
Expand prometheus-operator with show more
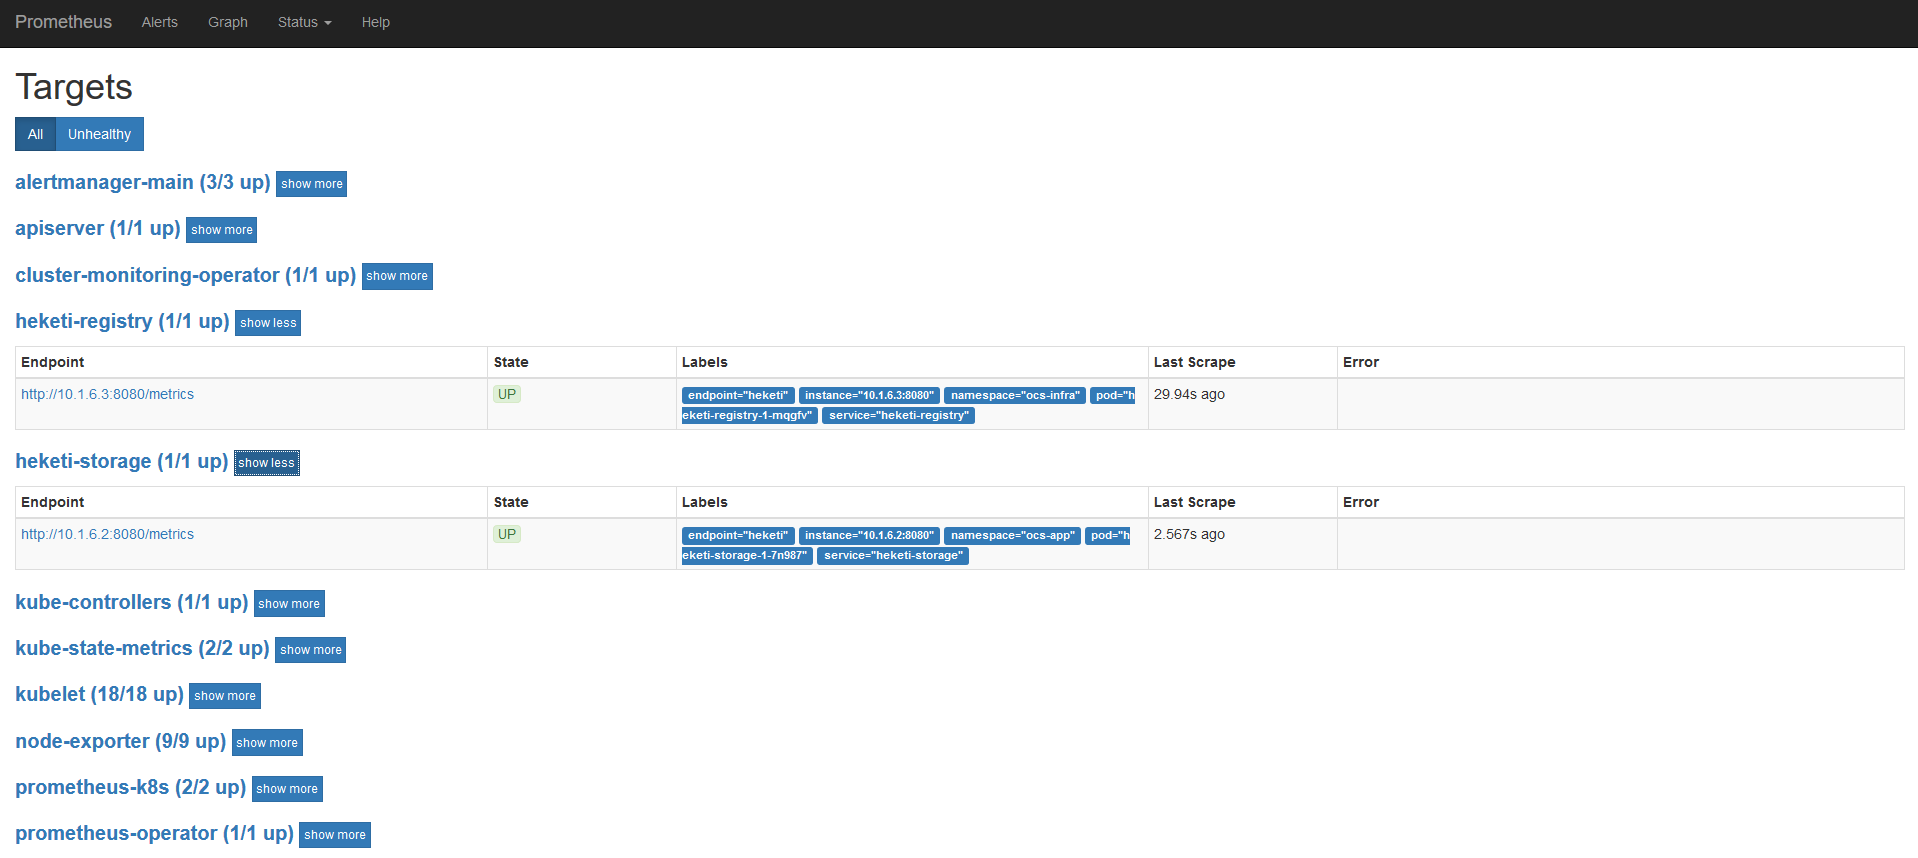pyautogui.click(x=334, y=835)
